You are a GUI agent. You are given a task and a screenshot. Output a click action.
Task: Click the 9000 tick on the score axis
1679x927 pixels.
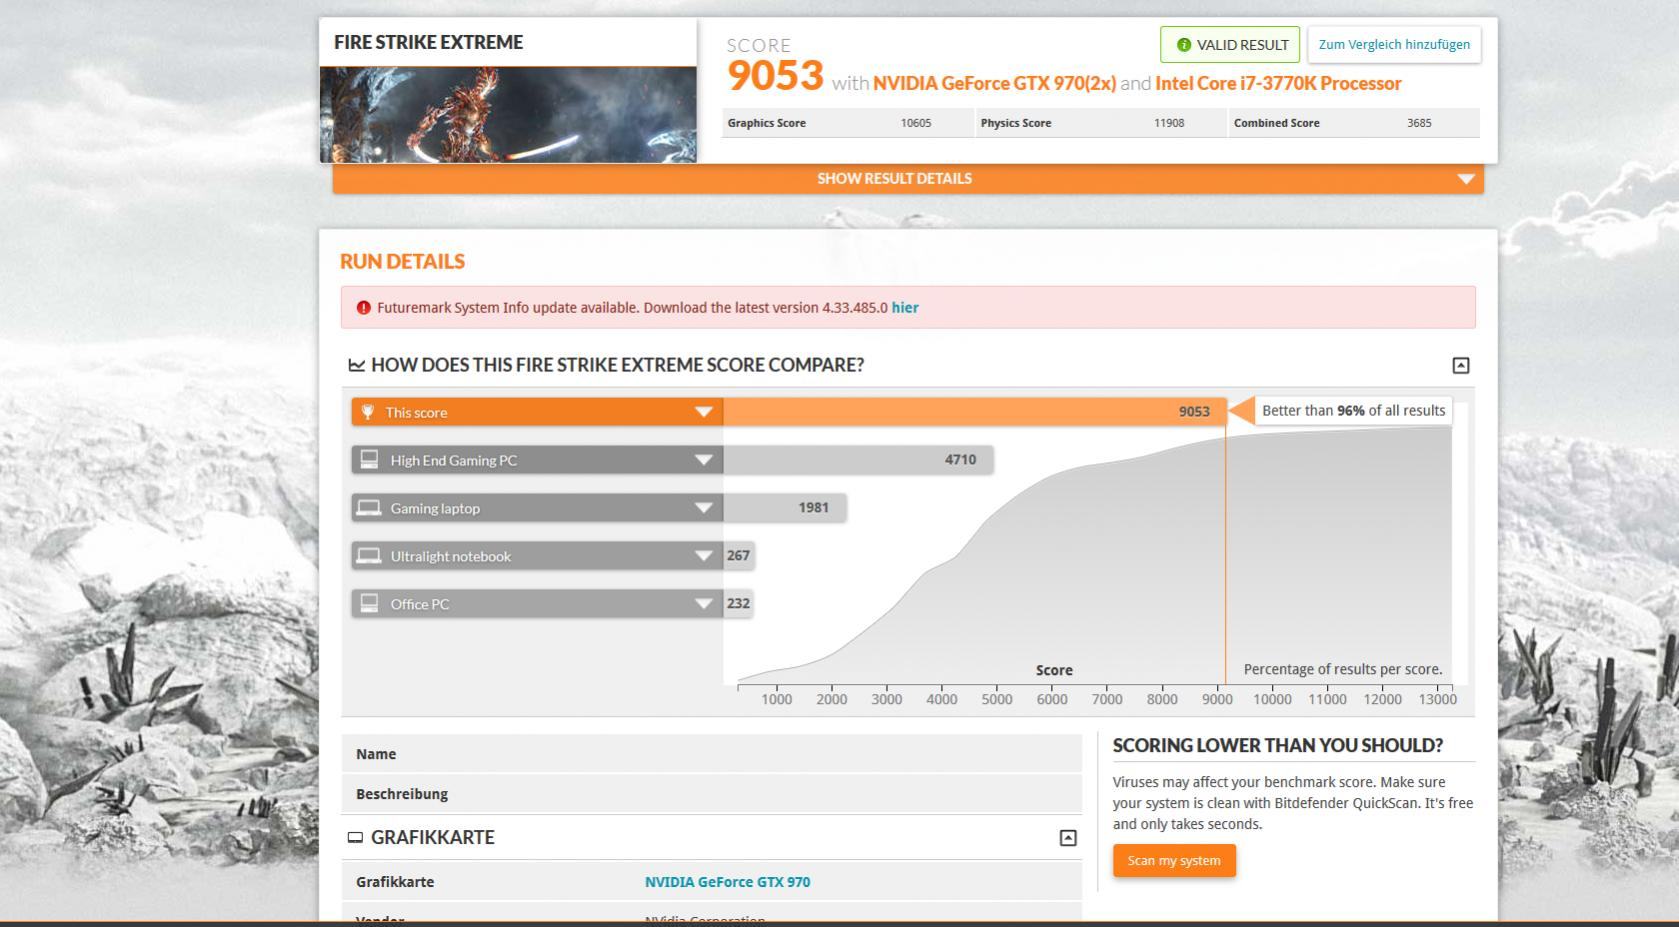(1217, 700)
